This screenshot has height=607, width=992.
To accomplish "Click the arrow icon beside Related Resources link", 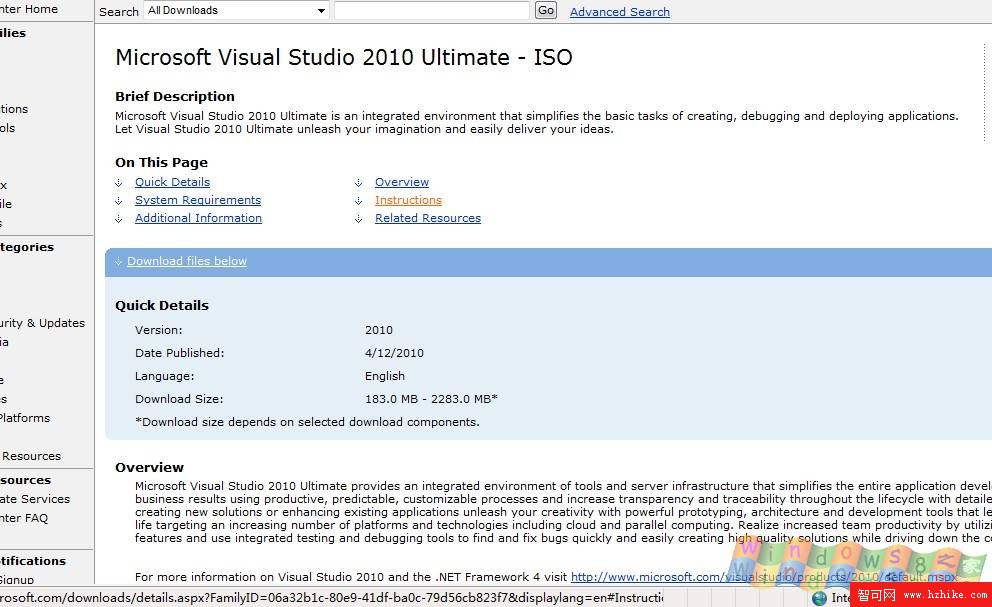I will [359, 218].
